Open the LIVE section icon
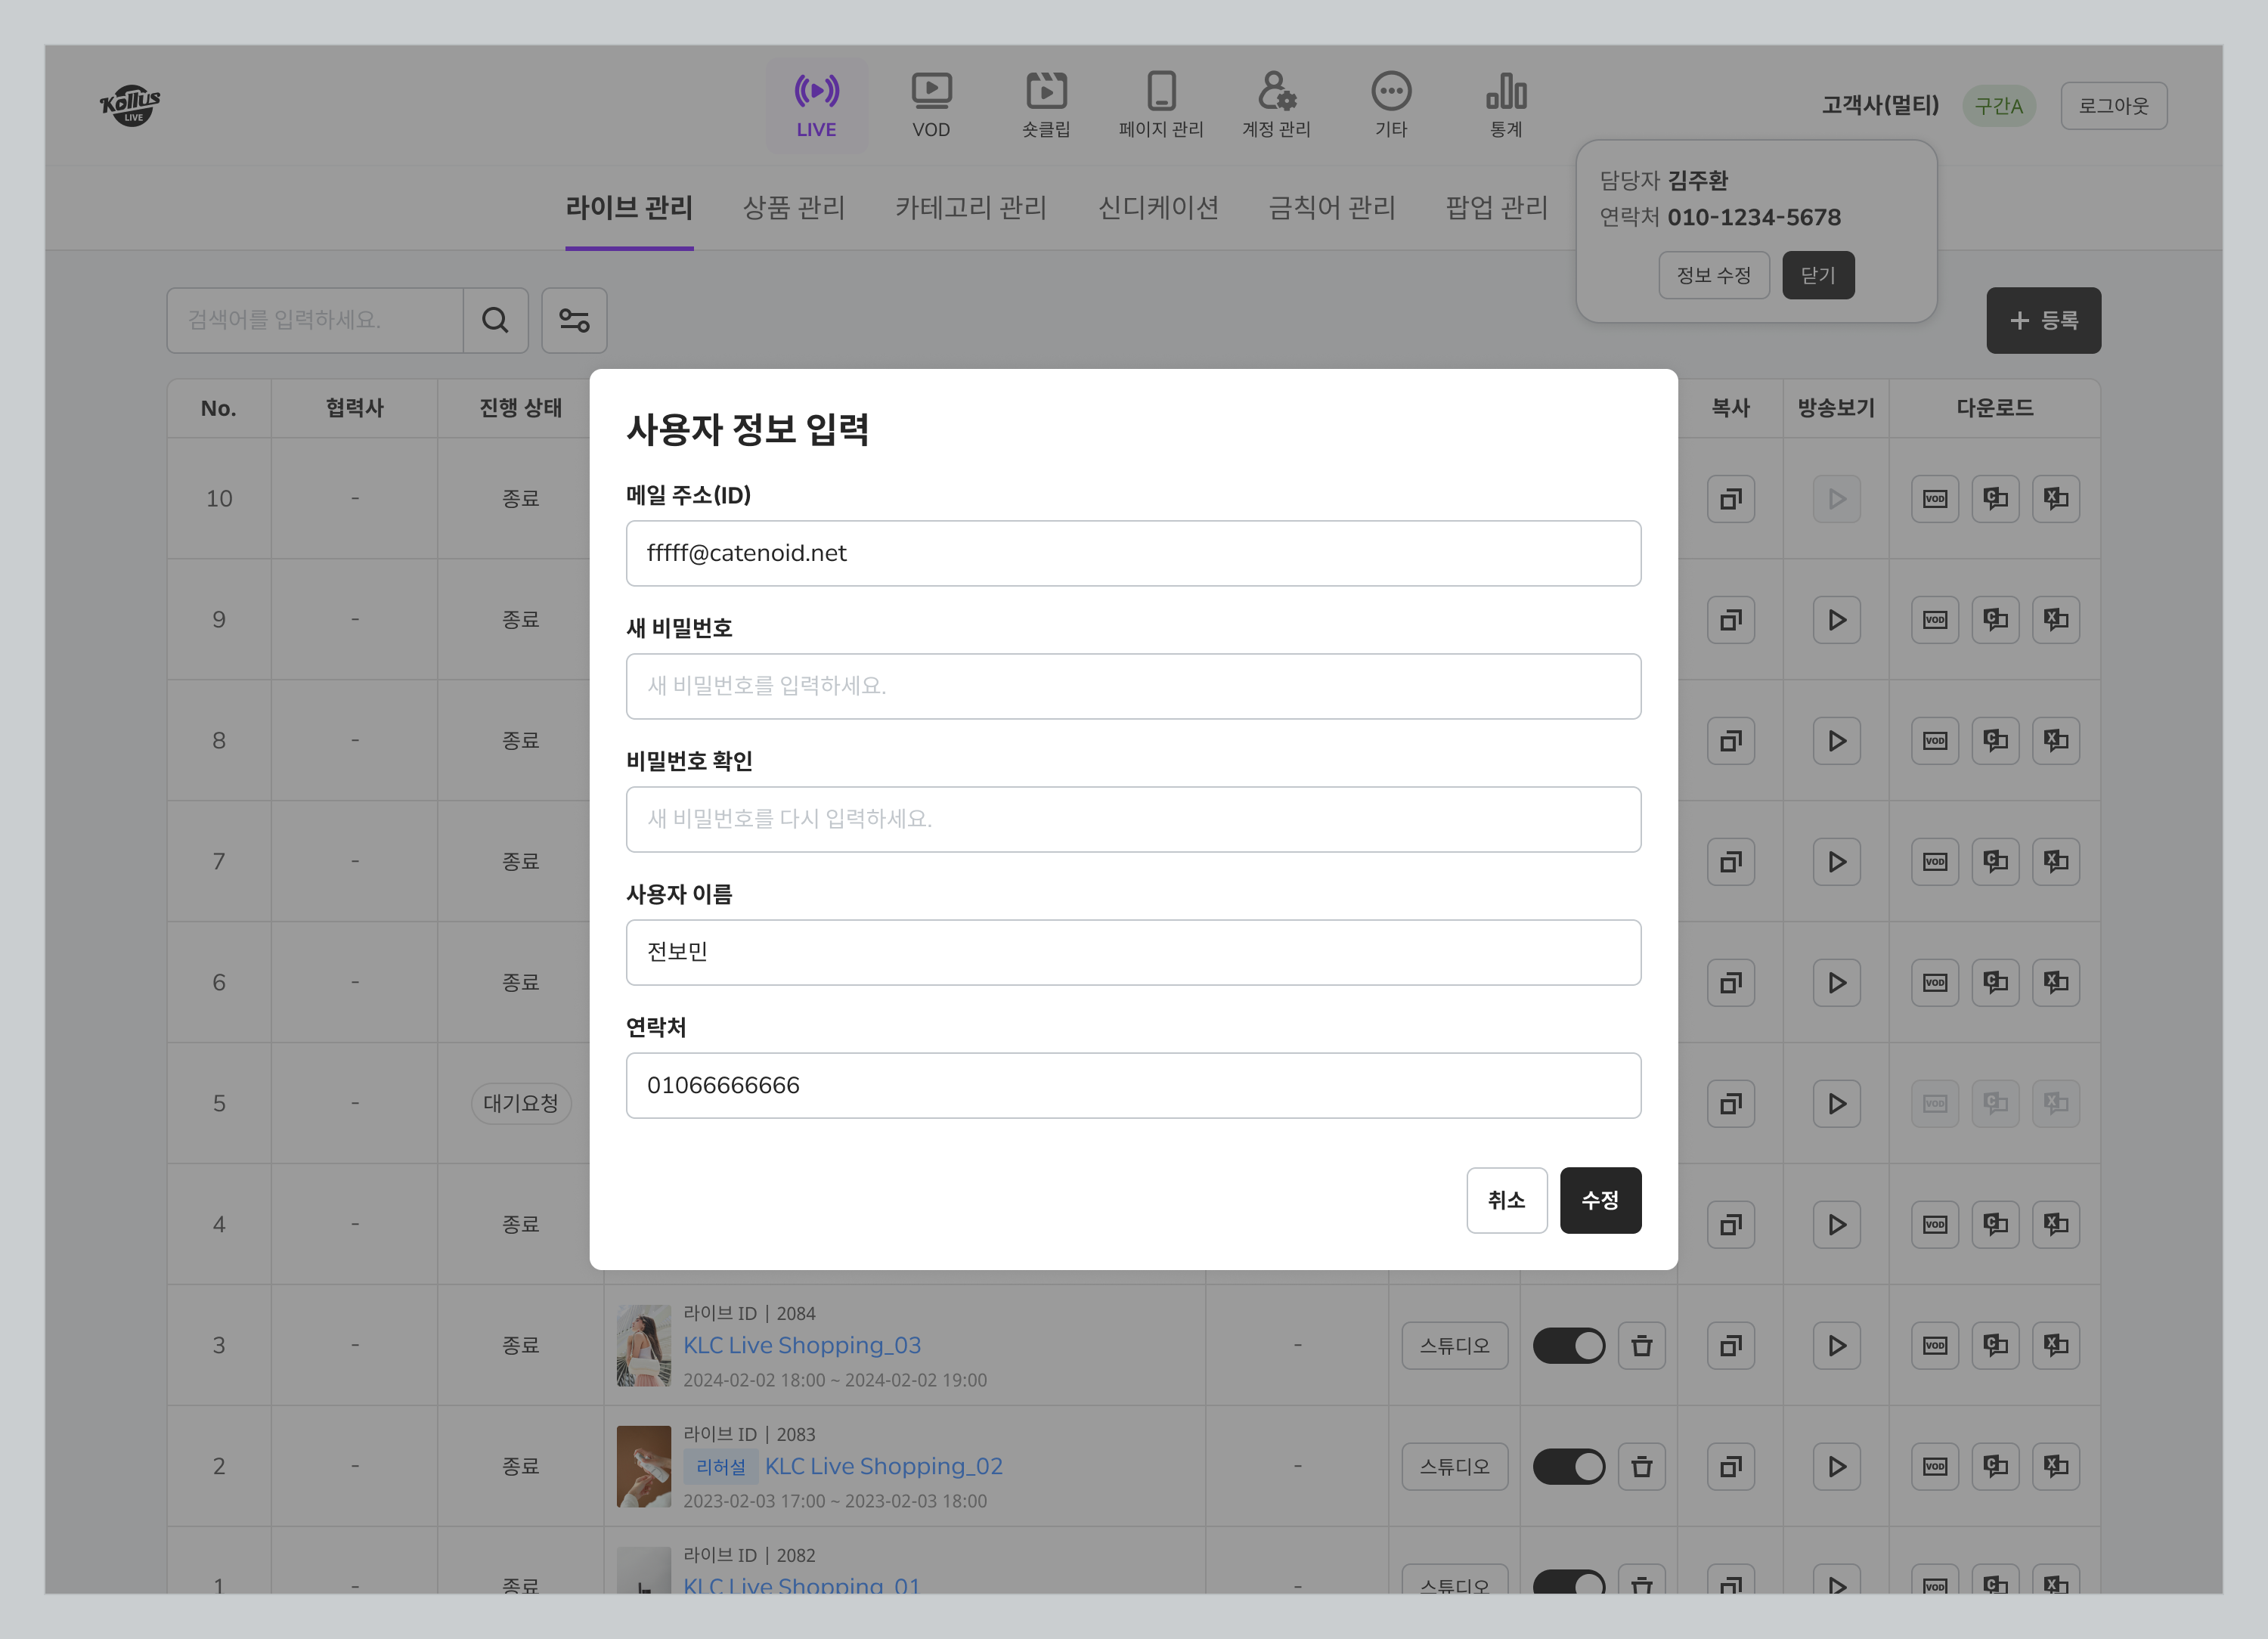 click(816, 92)
